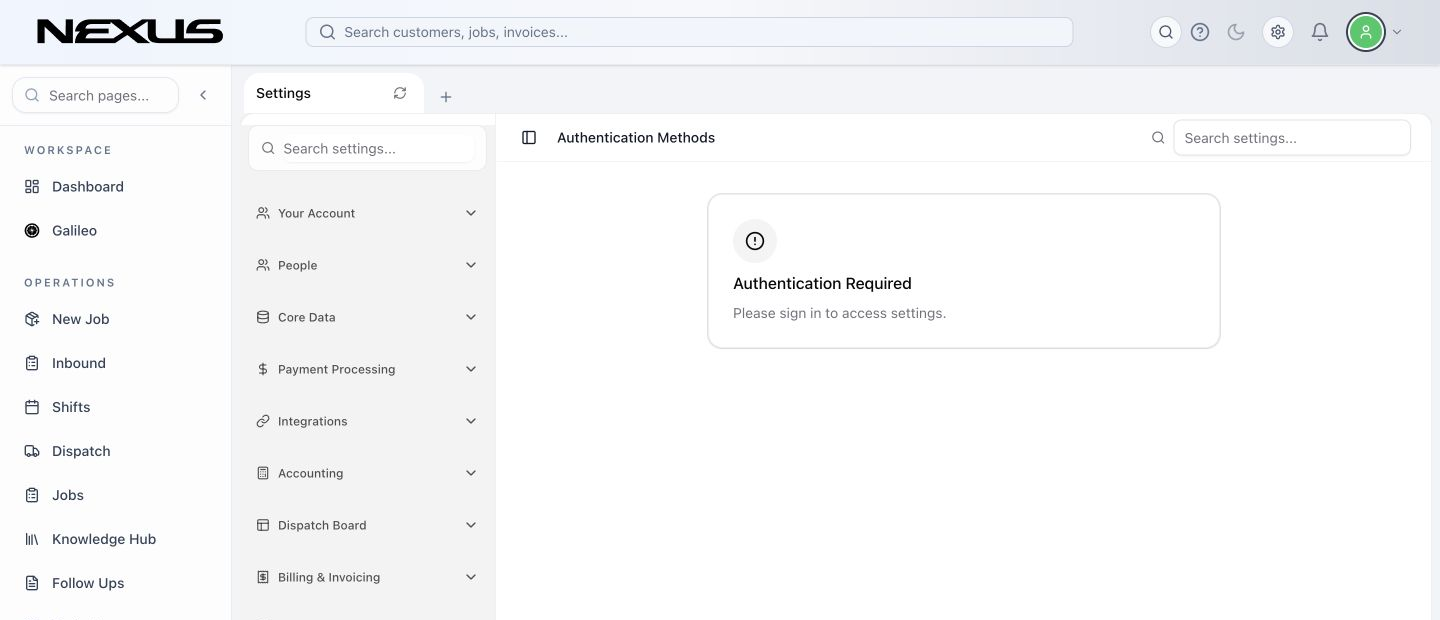Click the alert icon in Authentication Required card
Screen dimensions: 1440x620
(755, 241)
